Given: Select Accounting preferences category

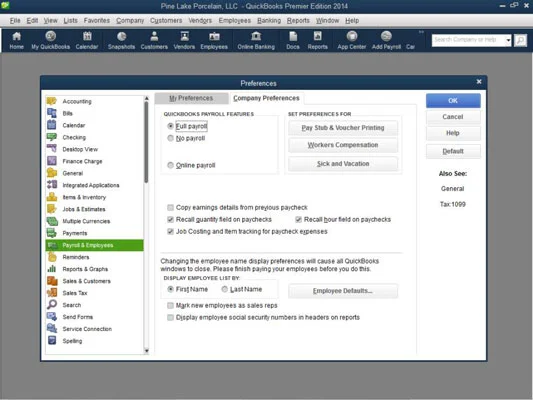Looking at the screenshot, I should tap(94, 101).
